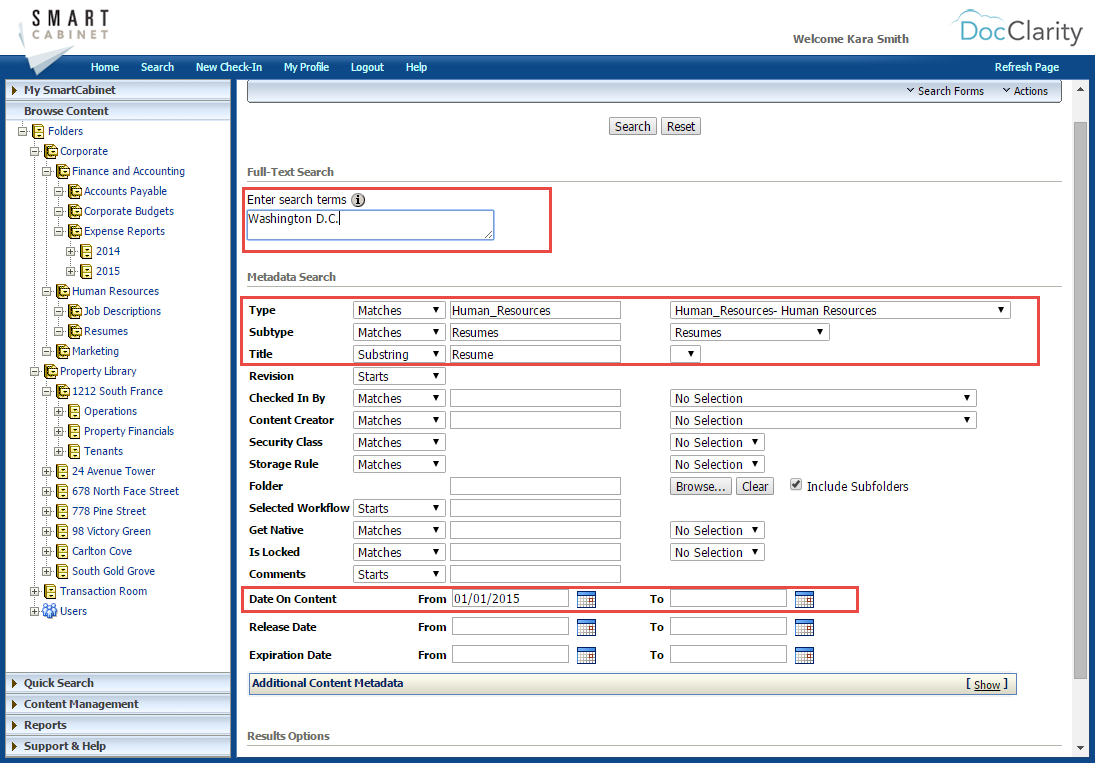Screen dimensions: 1095x763
Task: Open the Expiration Date From calendar icon
Action: tap(587, 655)
